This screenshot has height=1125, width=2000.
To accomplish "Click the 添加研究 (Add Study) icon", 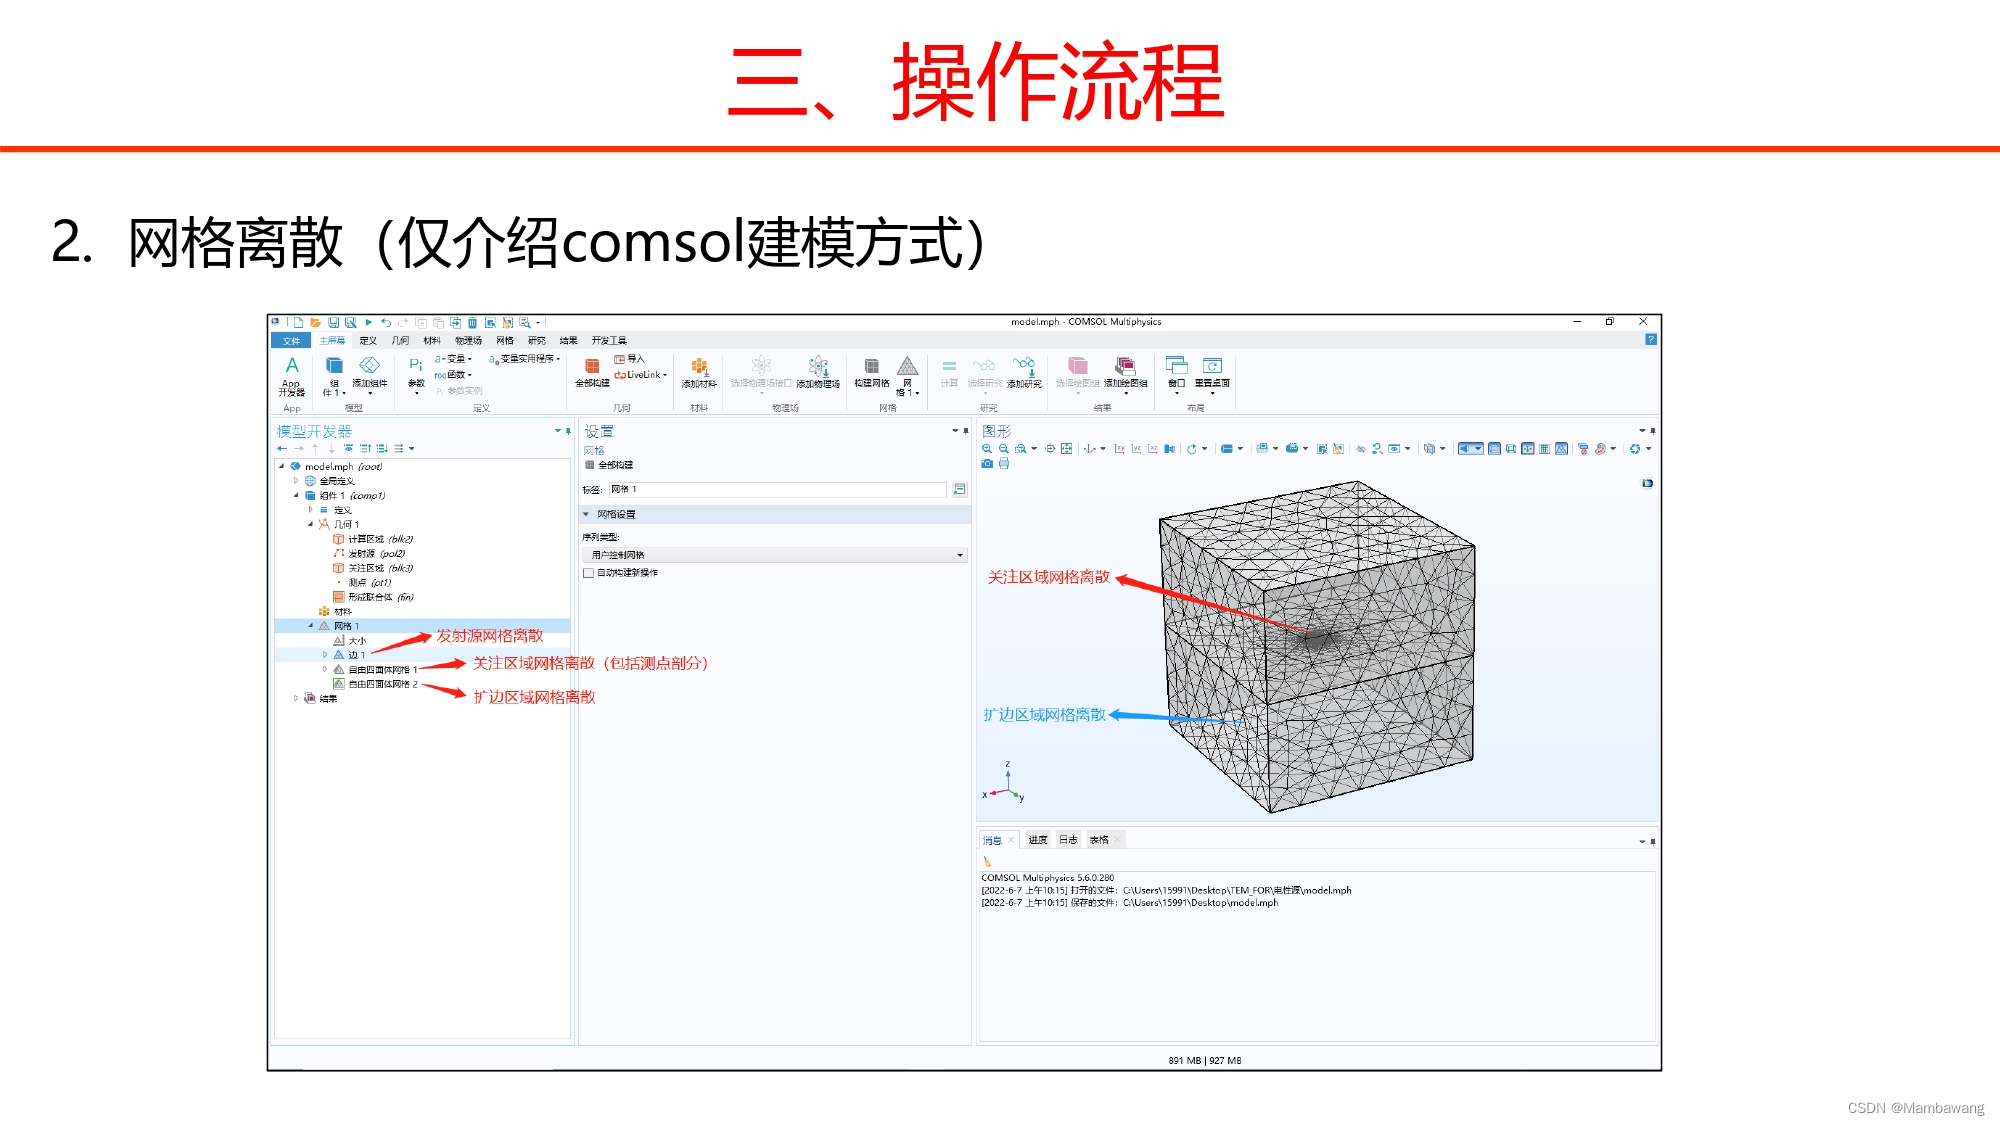I will (x=1023, y=367).
